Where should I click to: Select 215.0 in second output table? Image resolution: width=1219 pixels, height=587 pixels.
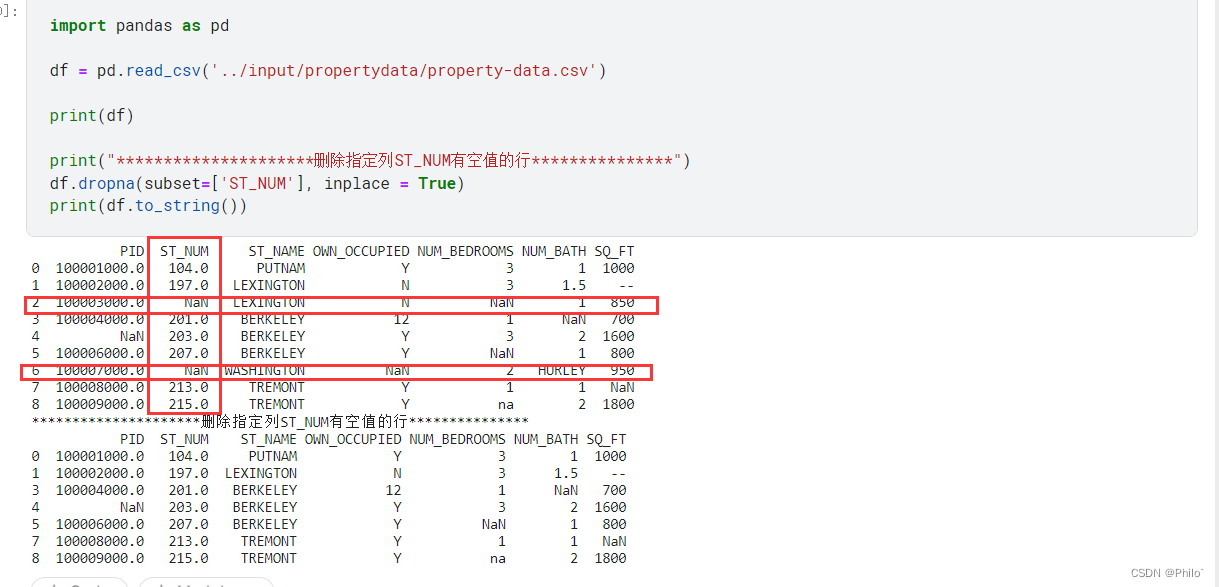[x=189, y=558]
